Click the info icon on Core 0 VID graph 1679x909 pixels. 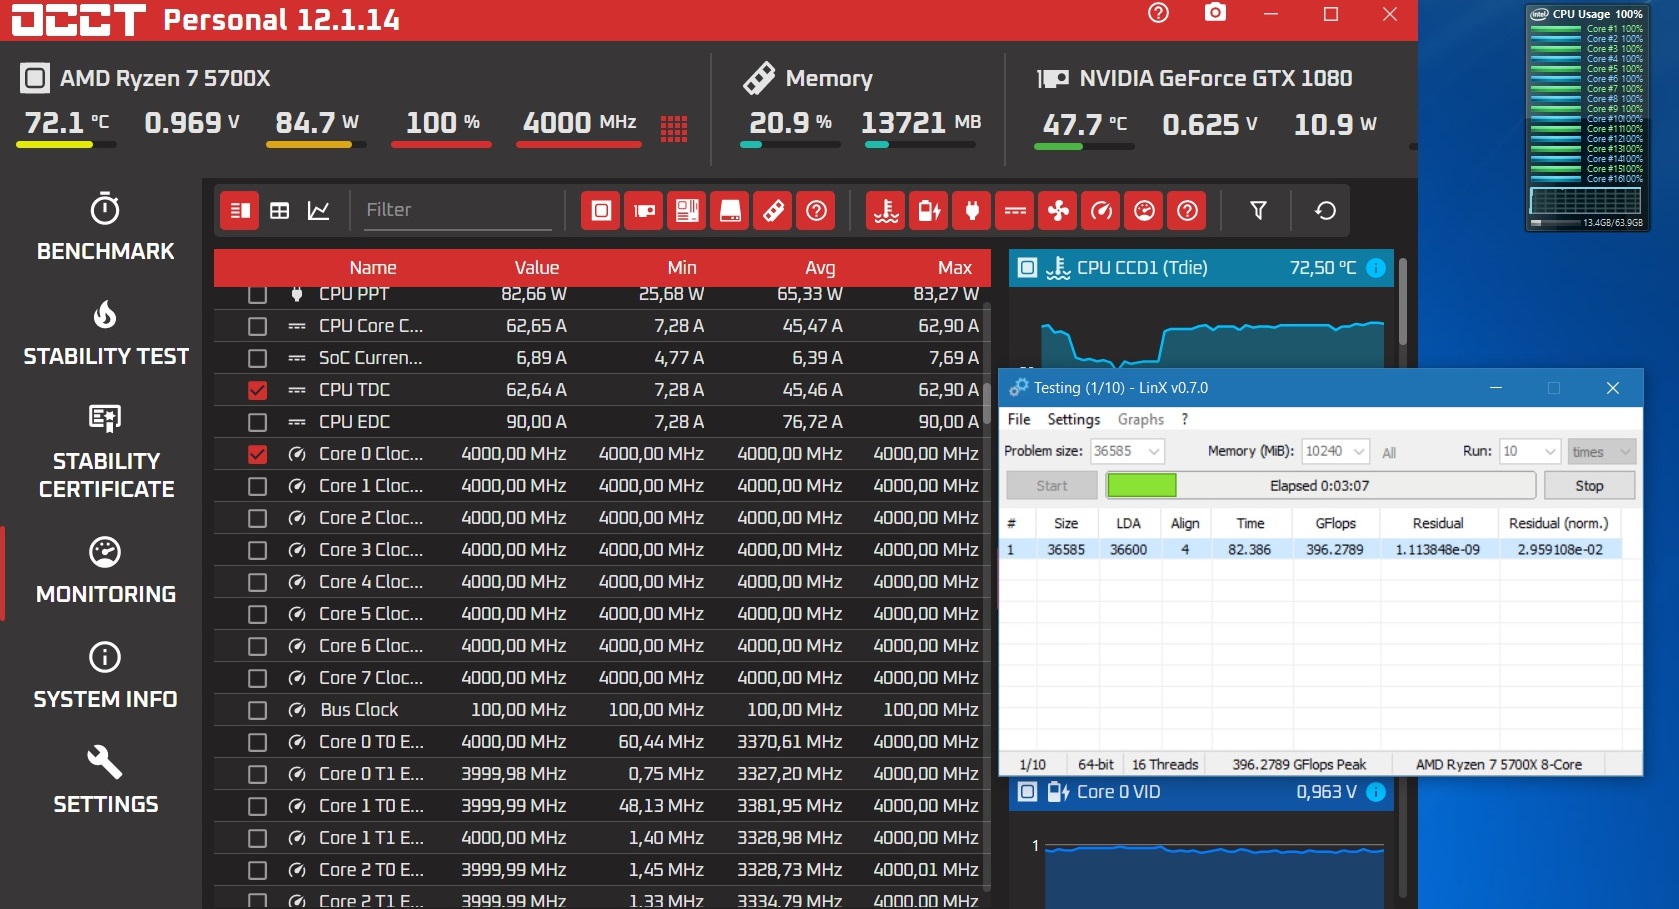[x=1376, y=792]
